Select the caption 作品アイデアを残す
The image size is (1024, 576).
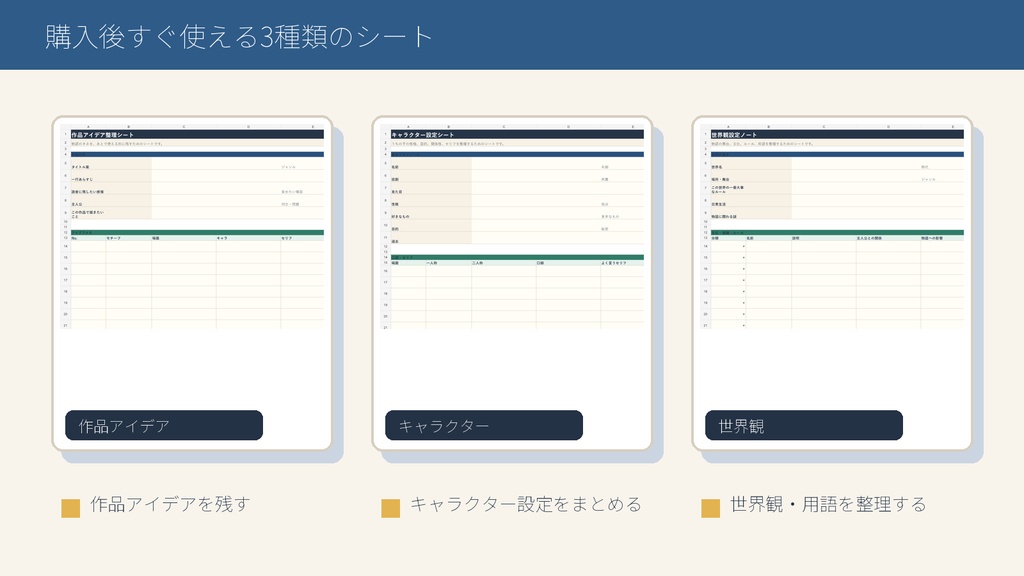click(170, 504)
